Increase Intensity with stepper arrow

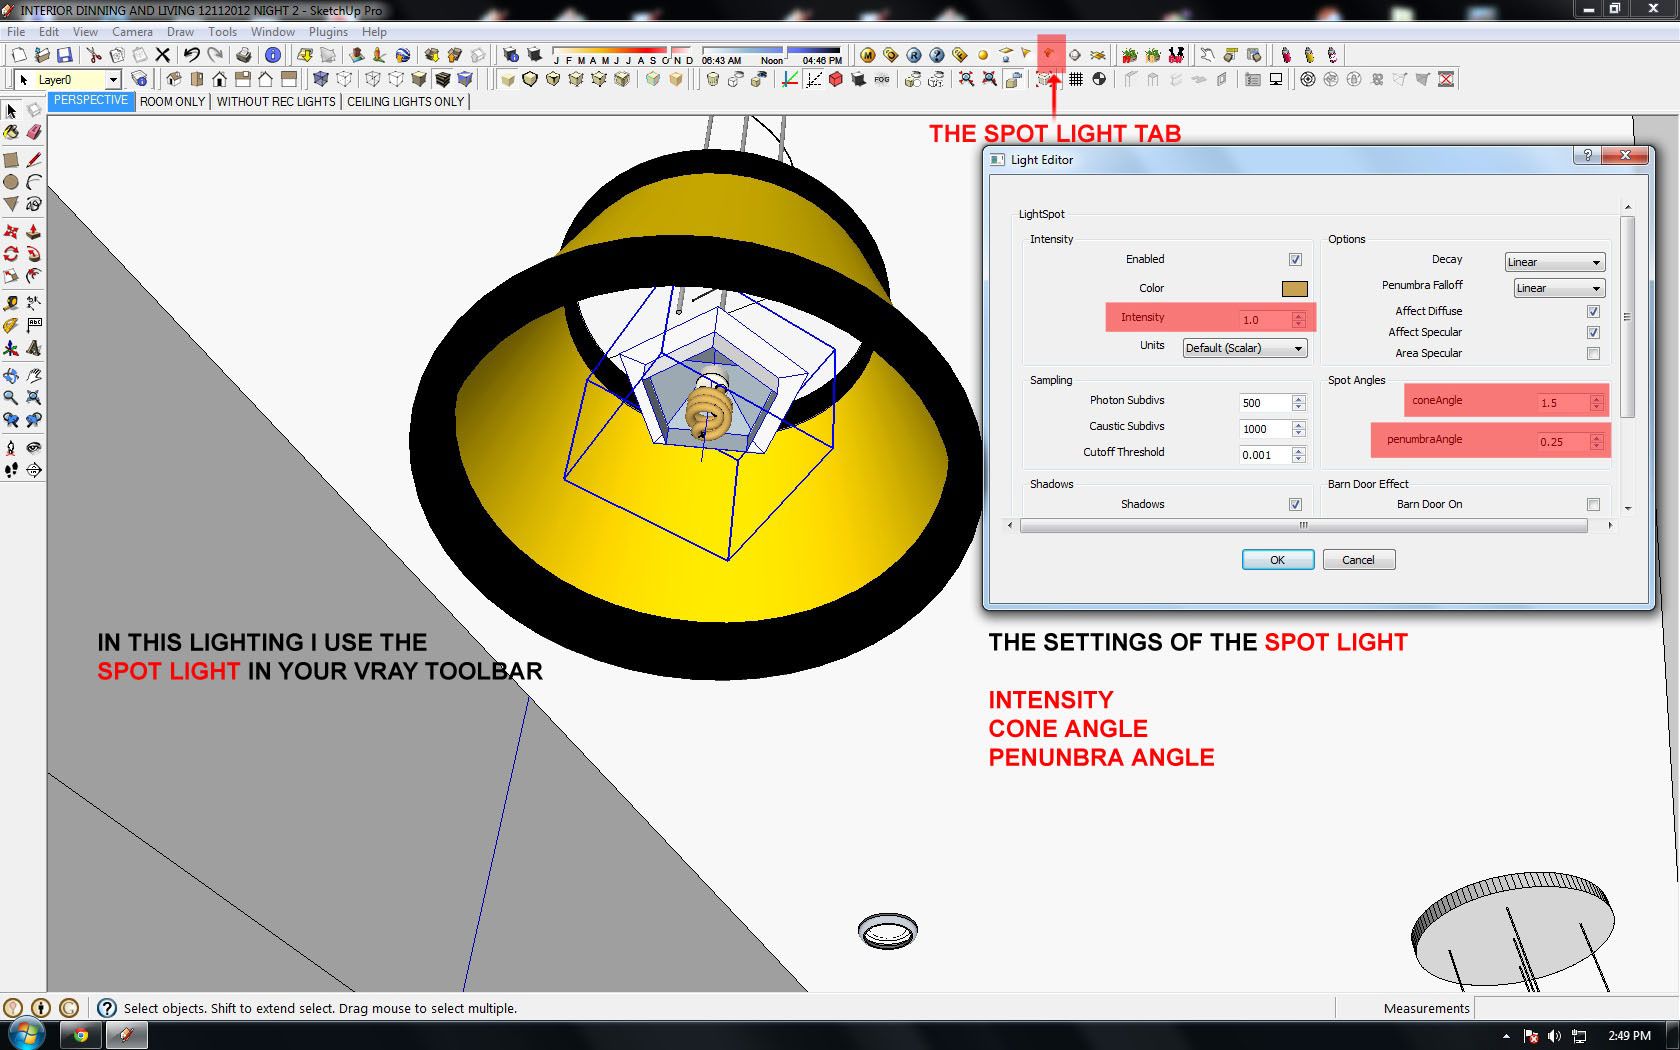[x=1298, y=315]
